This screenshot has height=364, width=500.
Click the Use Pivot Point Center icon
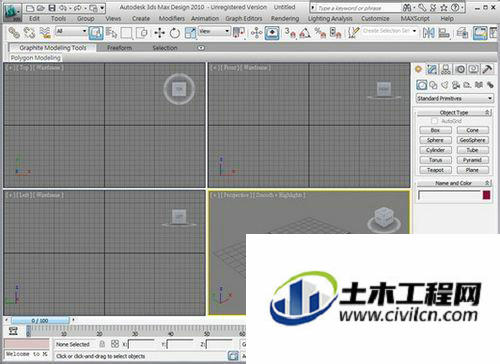239,33
